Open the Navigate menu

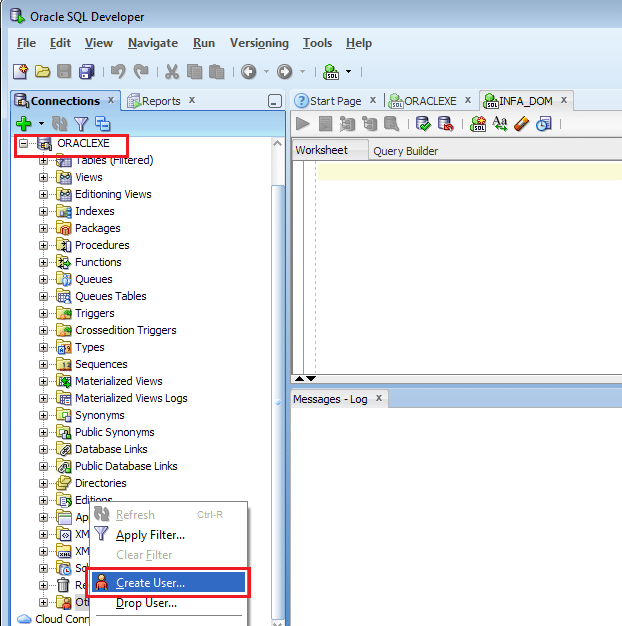click(x=153, y=43)
